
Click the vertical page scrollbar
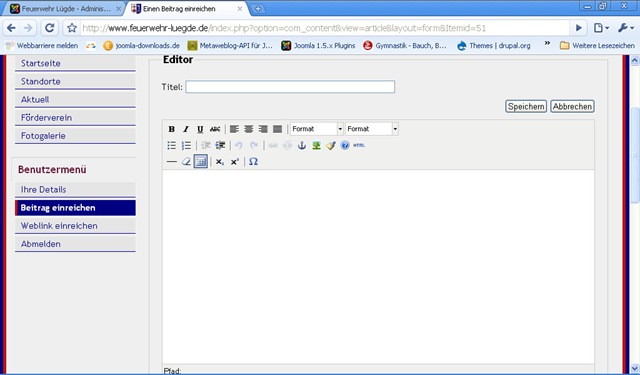coord(634,214)
